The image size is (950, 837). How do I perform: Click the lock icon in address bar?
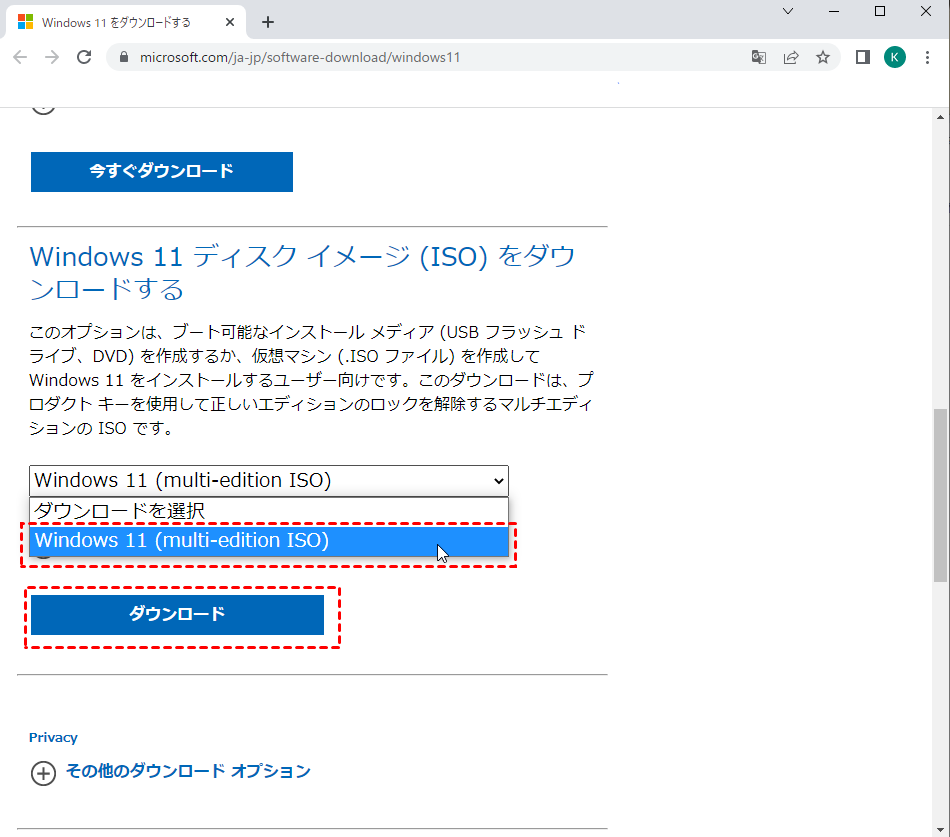tap(124, 57)
